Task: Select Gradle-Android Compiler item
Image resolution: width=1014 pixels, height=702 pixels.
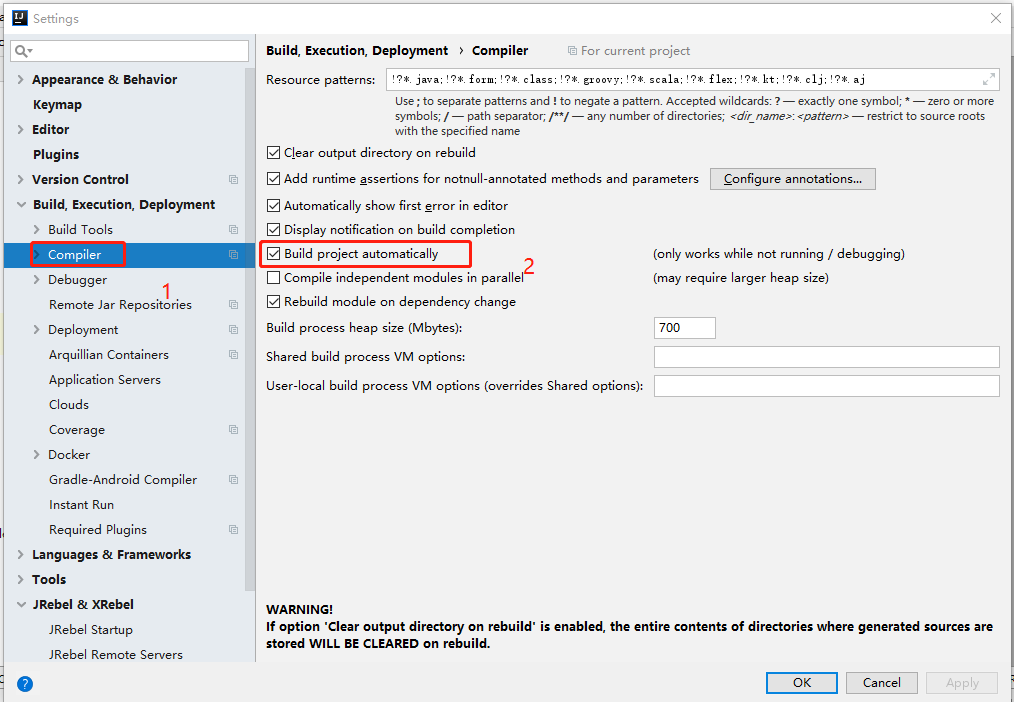Action: [123, 480]
